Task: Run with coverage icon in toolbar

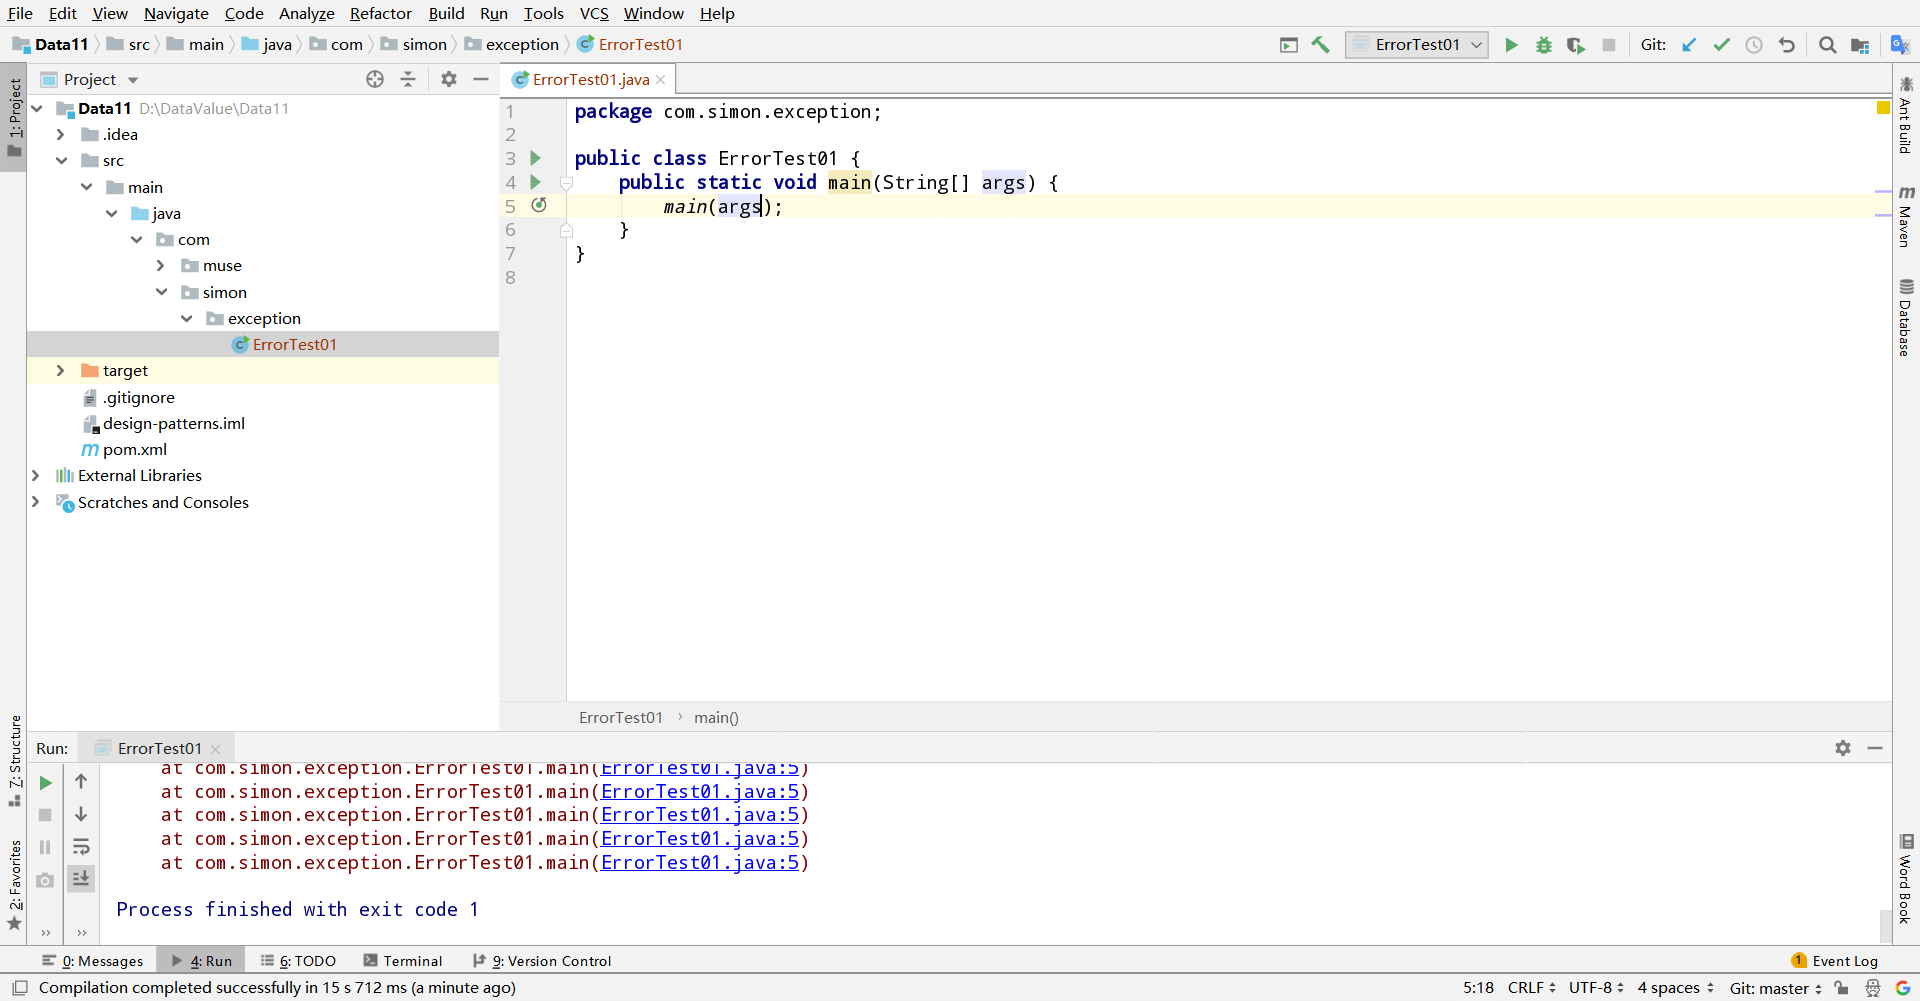Action: click(1576, 45)
